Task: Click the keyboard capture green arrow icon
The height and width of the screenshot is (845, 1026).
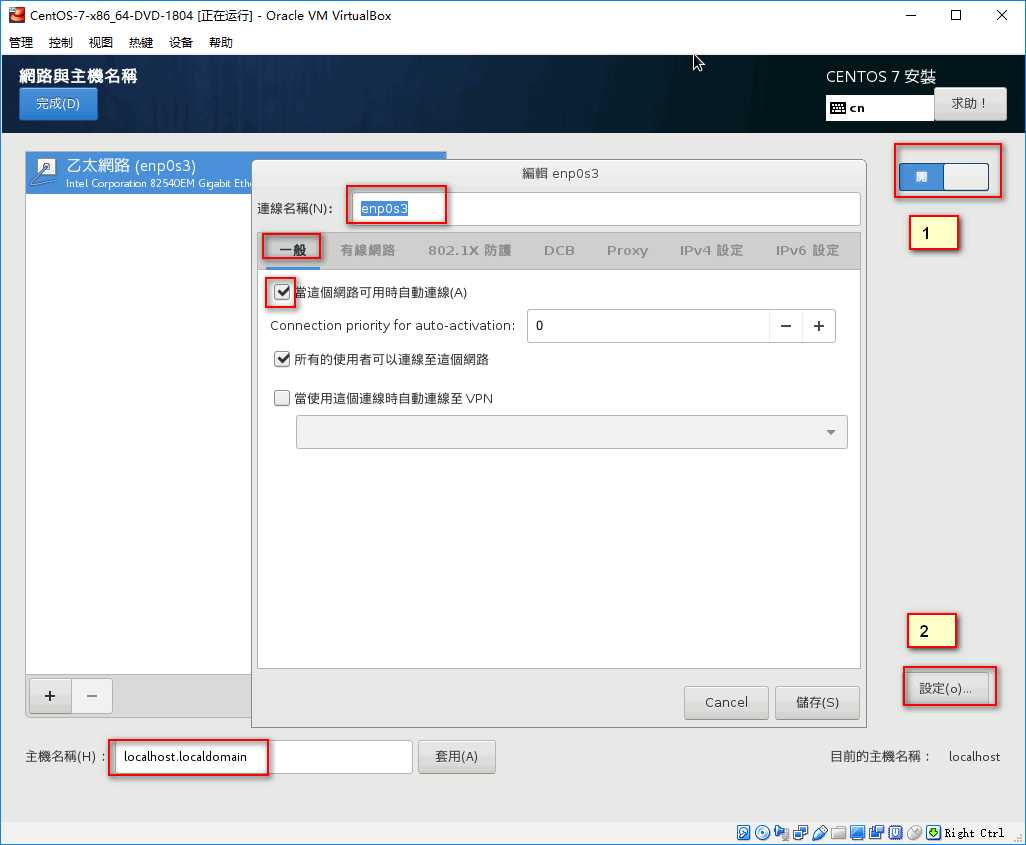Action: pos(933,833)
